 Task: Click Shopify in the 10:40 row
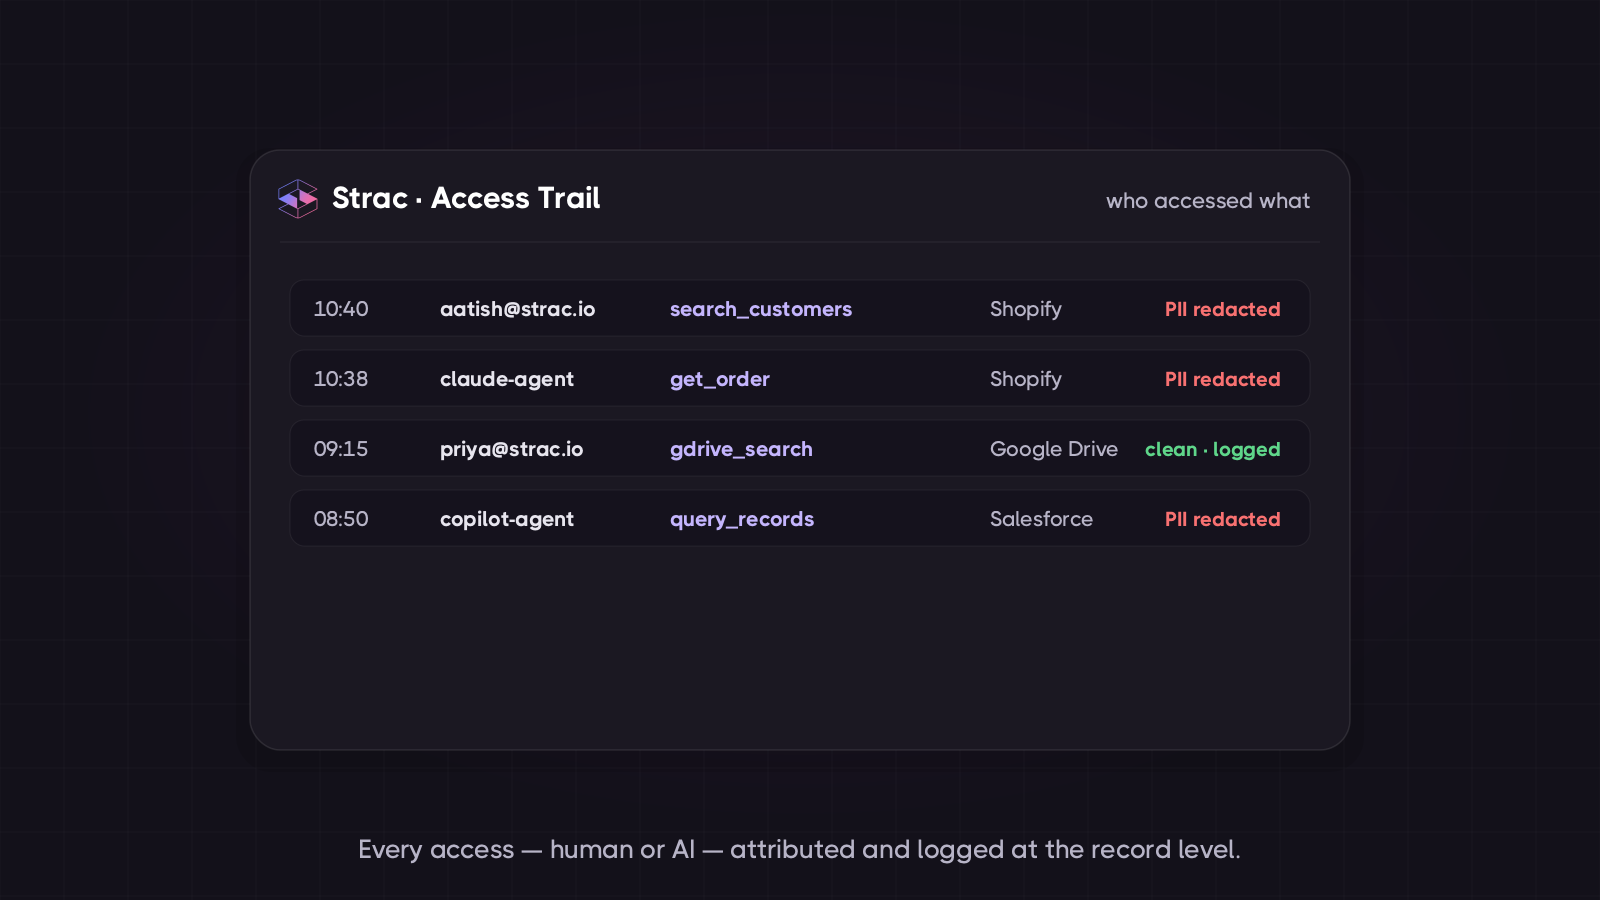(1026, 310)
